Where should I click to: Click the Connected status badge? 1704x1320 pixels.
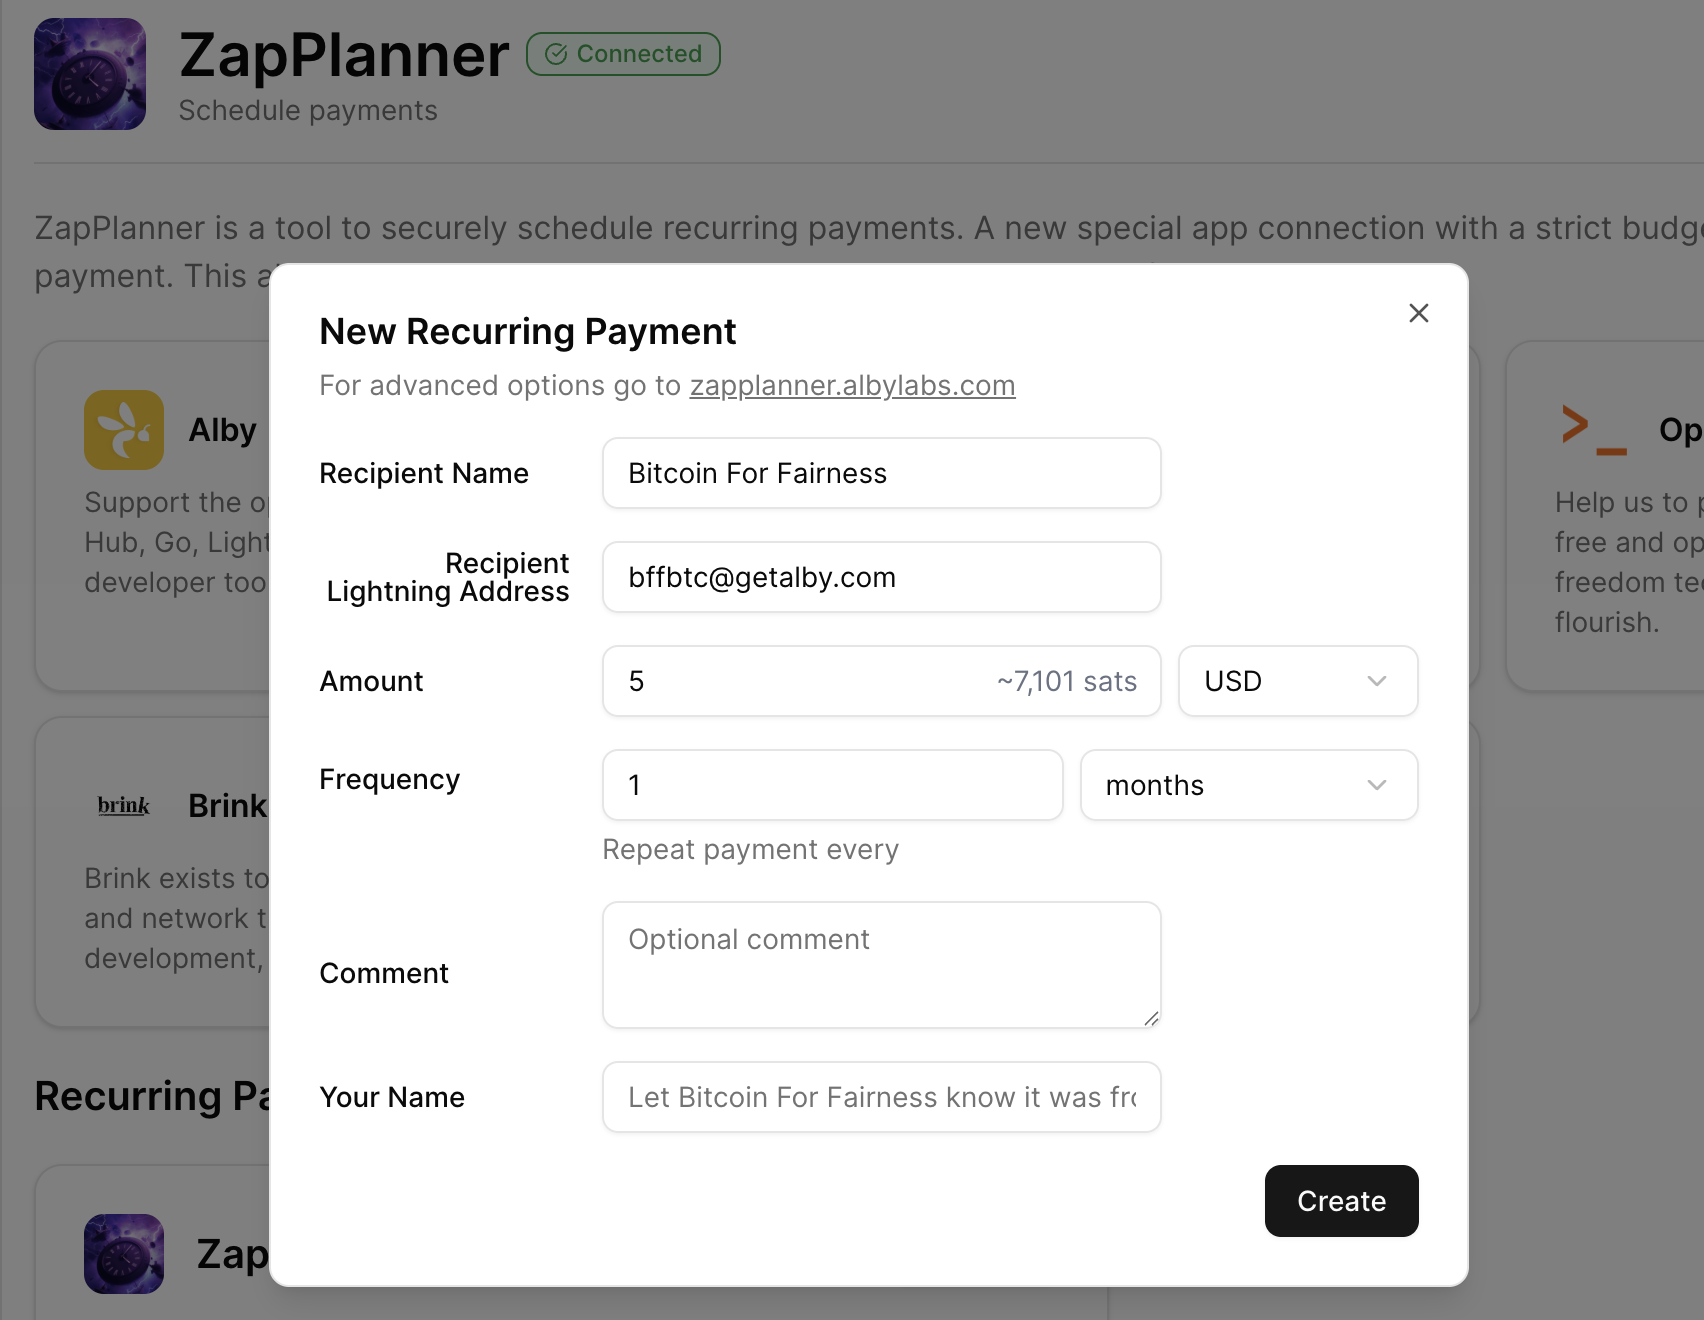pyautogui.click(x=623, y=54)
